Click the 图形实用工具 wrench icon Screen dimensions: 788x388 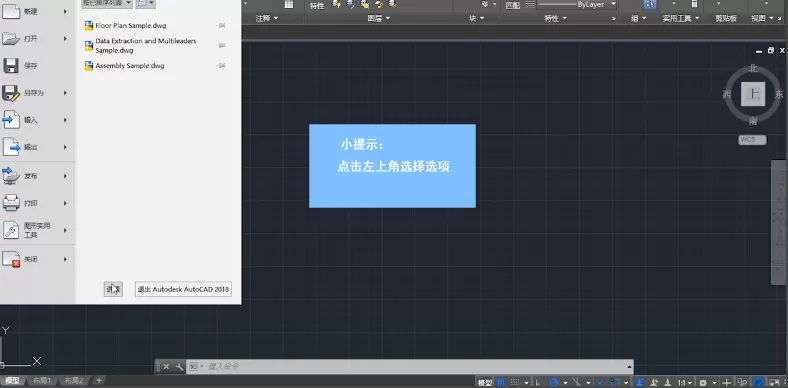11,231
